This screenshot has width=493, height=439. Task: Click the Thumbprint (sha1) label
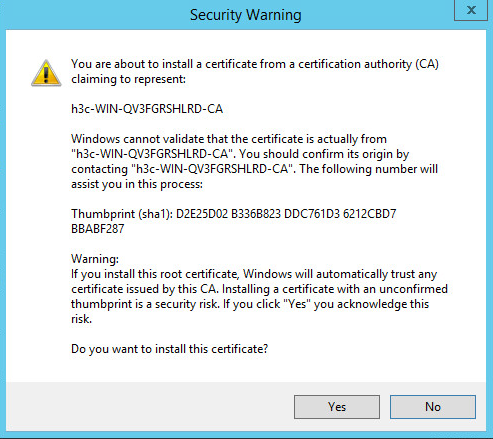pyautogui.click(x=122, y=214)
